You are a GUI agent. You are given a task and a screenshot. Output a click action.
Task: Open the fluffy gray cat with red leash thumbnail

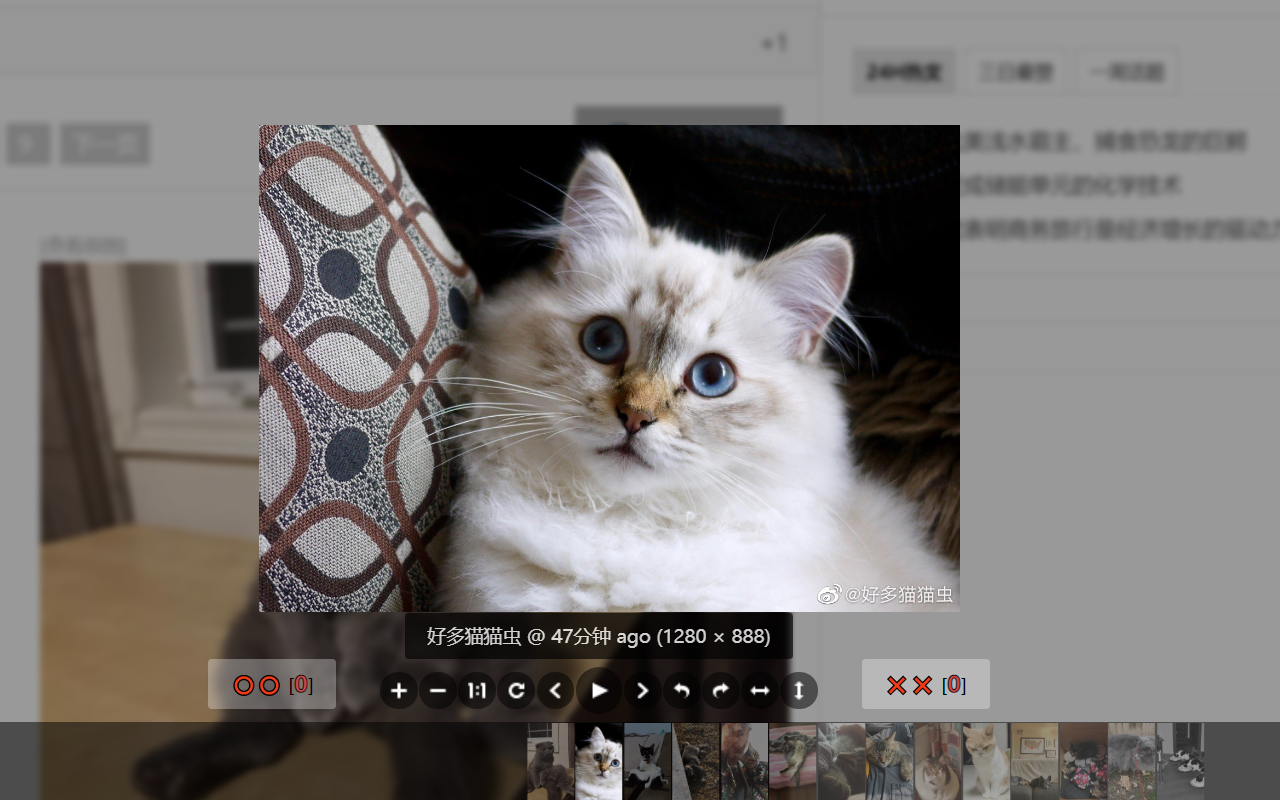(1132, 761)
